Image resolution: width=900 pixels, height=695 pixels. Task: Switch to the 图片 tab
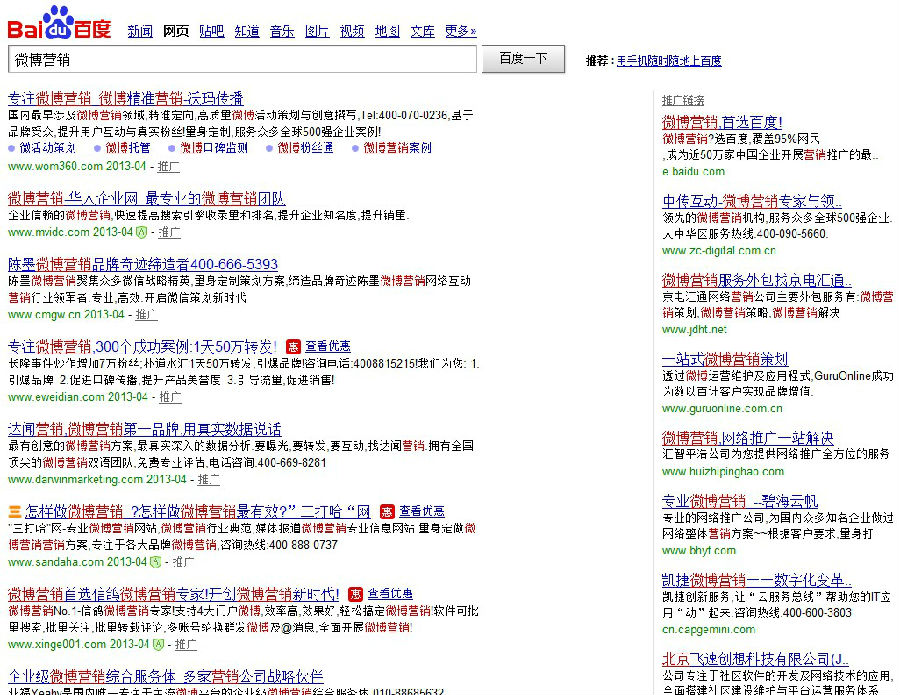[x=317, y=31]
